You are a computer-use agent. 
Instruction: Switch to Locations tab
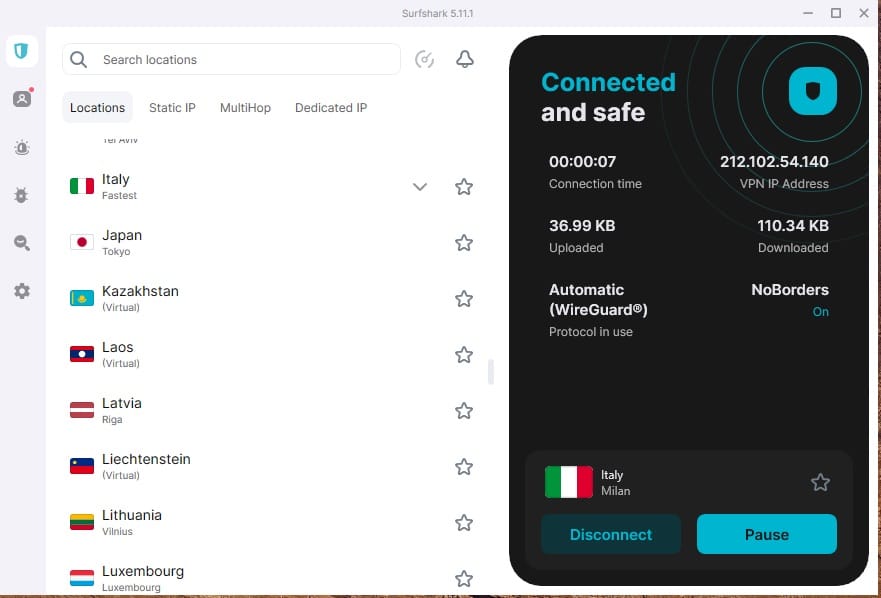tap(97, 107)
